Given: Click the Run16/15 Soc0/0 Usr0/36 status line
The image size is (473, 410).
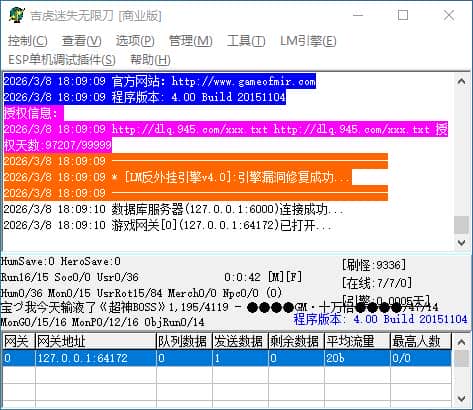Looking at the screenshot, I should pyautogui.click(x=70, y=277).
